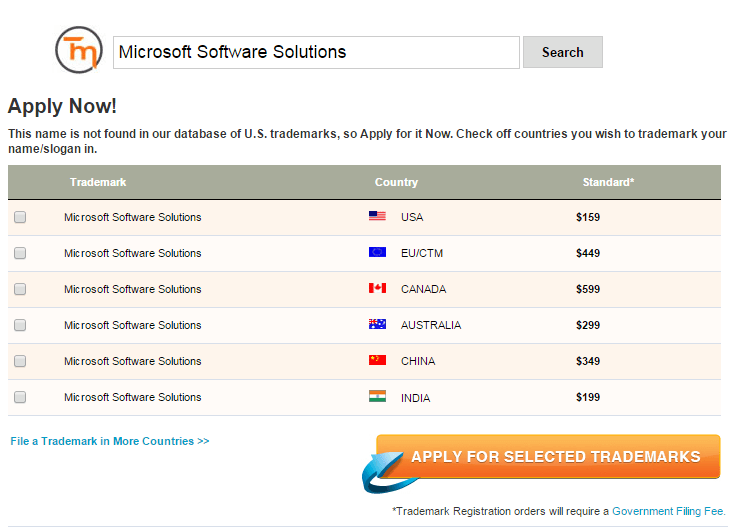Open File a Trademark in More Countries link
Screen dimensions: 738x528
pos(110,441)
